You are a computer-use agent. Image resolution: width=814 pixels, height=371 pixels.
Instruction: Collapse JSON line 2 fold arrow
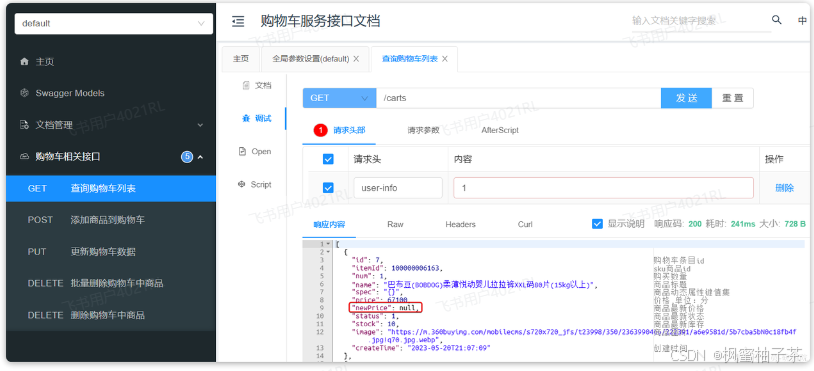pos(328,252)
